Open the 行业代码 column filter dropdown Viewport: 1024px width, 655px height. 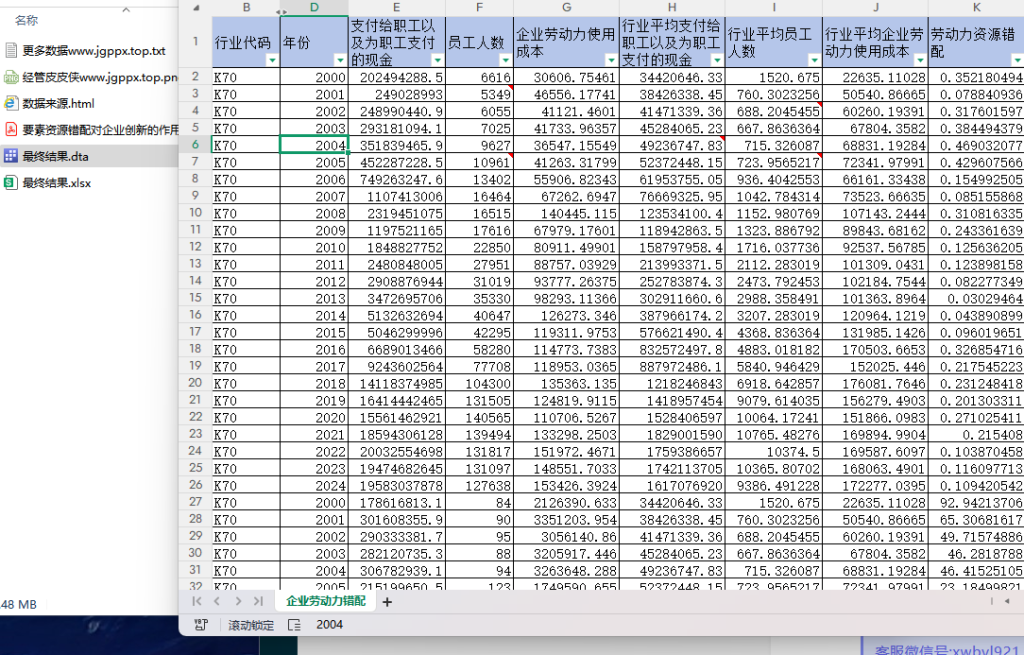272,60
